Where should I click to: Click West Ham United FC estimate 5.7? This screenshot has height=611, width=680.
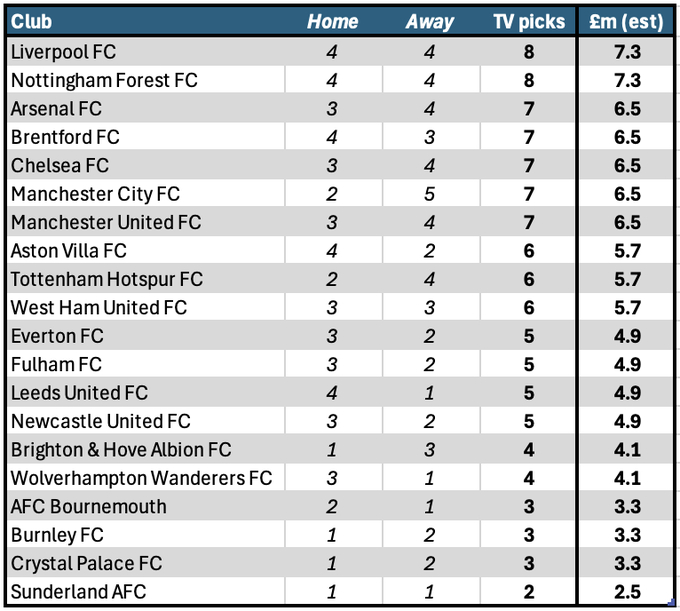point(626,307)
